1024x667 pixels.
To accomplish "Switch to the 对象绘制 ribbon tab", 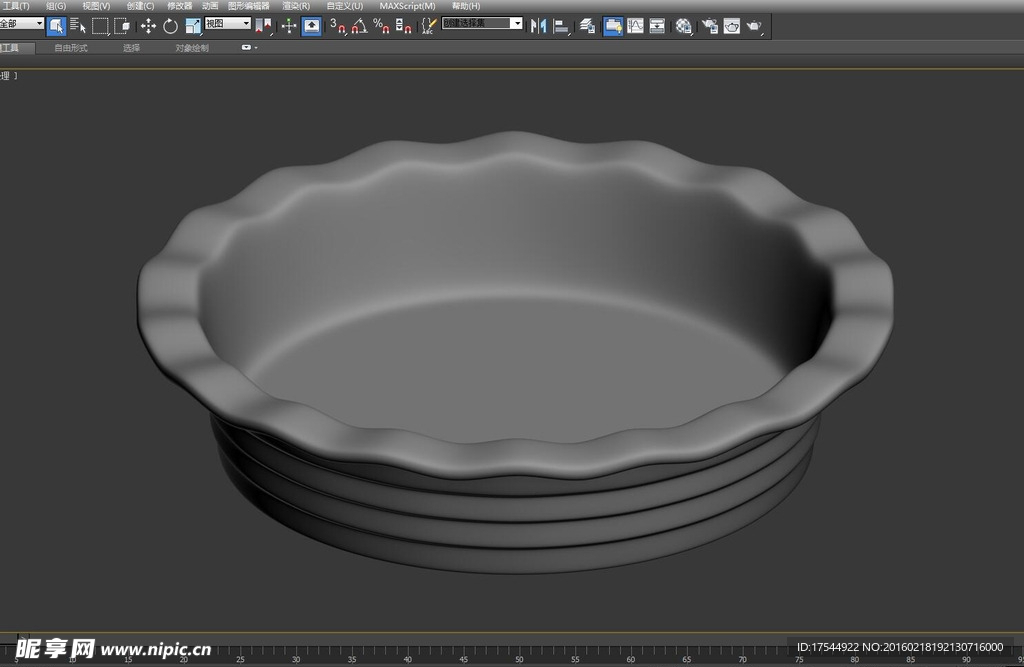I will [x=192, y=47].
